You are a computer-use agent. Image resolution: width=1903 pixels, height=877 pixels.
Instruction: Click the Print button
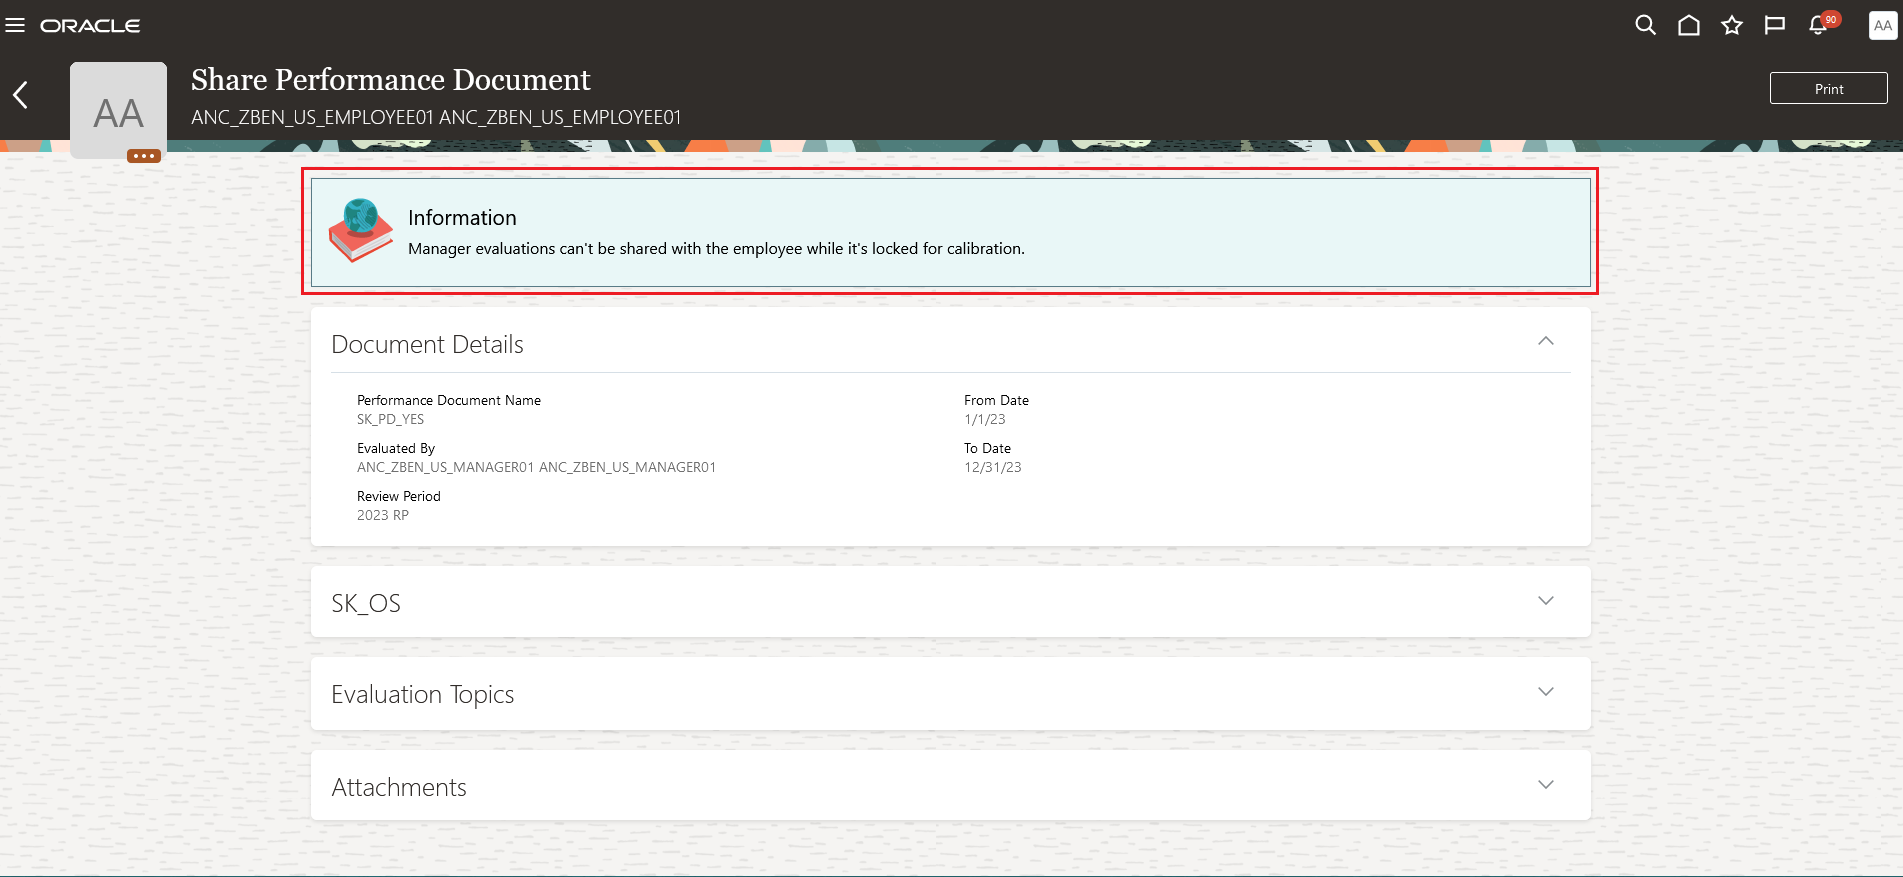[x=1828, y=88]
